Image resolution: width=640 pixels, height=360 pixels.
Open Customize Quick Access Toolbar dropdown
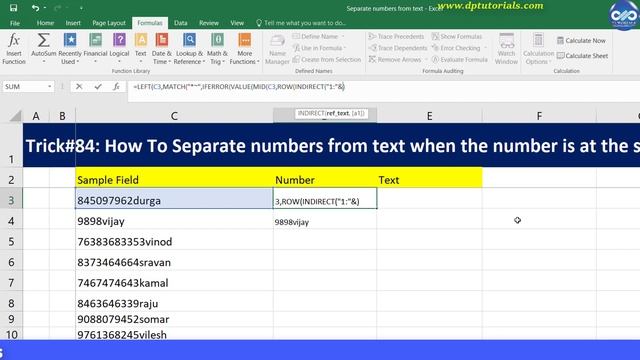81,8
